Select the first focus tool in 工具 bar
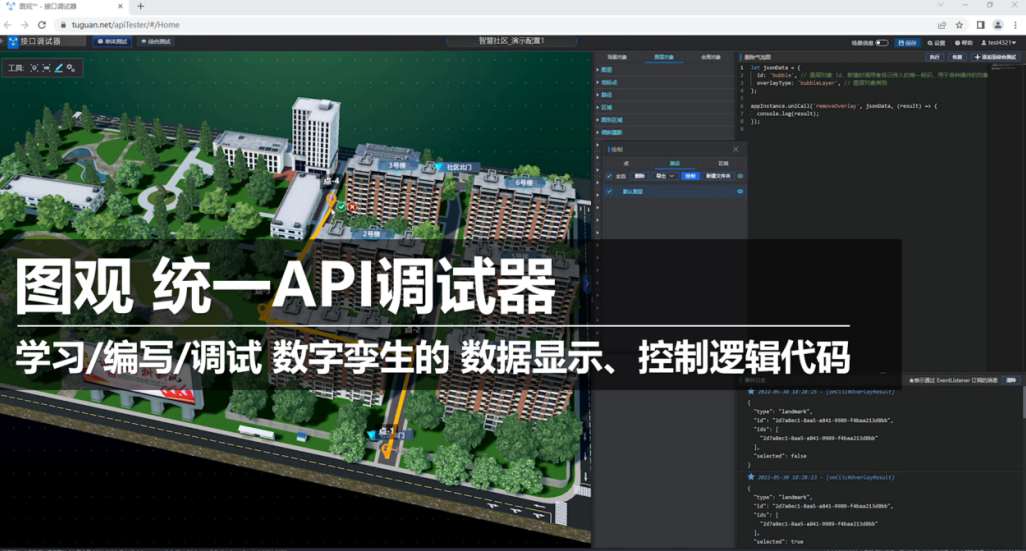The width and height of the screenshot is (1026, 551). point(35,68)
